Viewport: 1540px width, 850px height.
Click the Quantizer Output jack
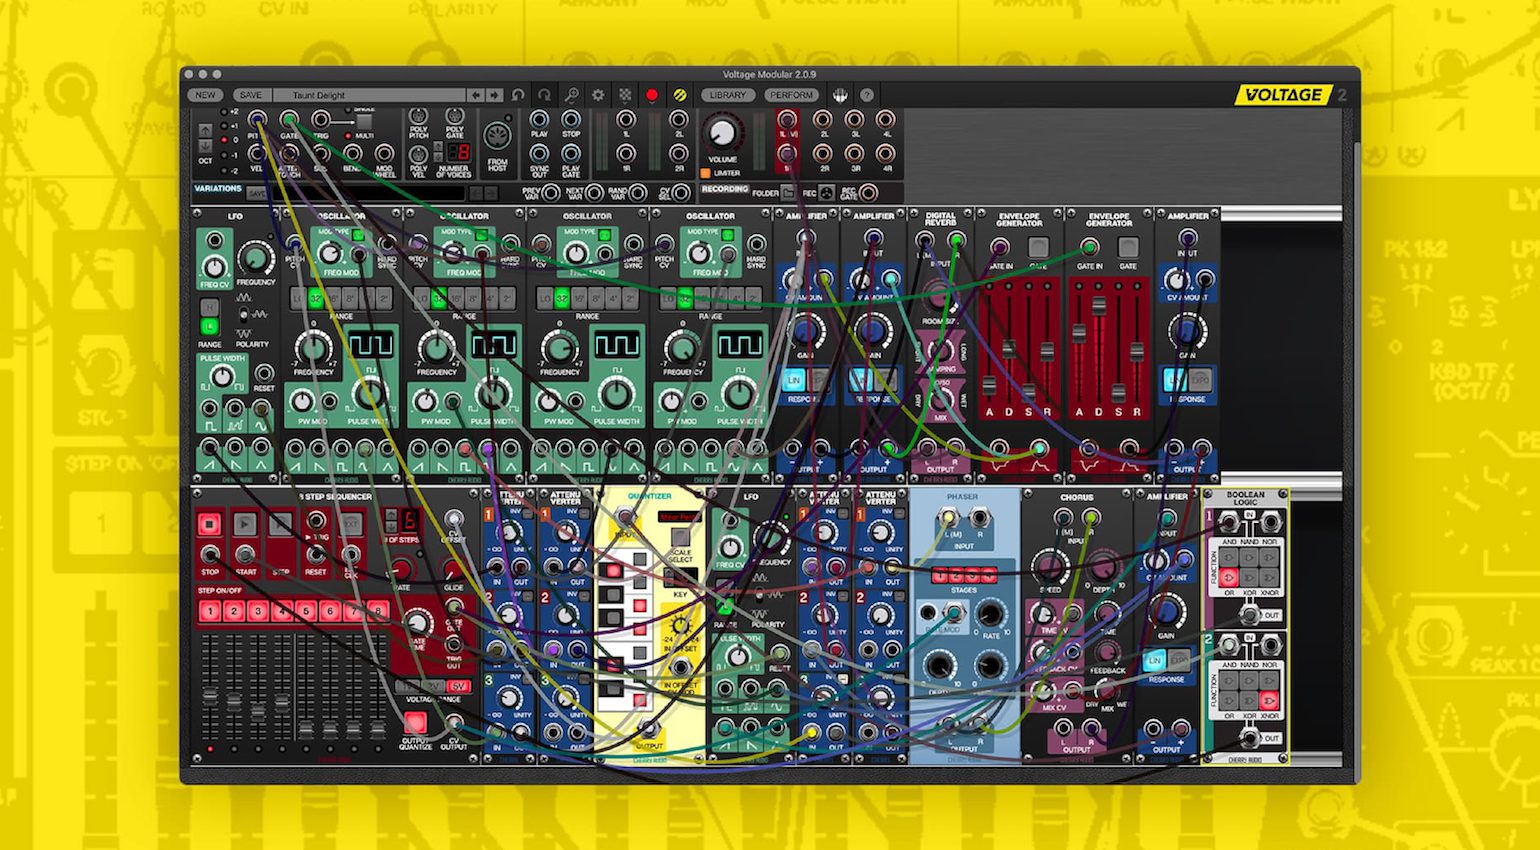[649, 729]
